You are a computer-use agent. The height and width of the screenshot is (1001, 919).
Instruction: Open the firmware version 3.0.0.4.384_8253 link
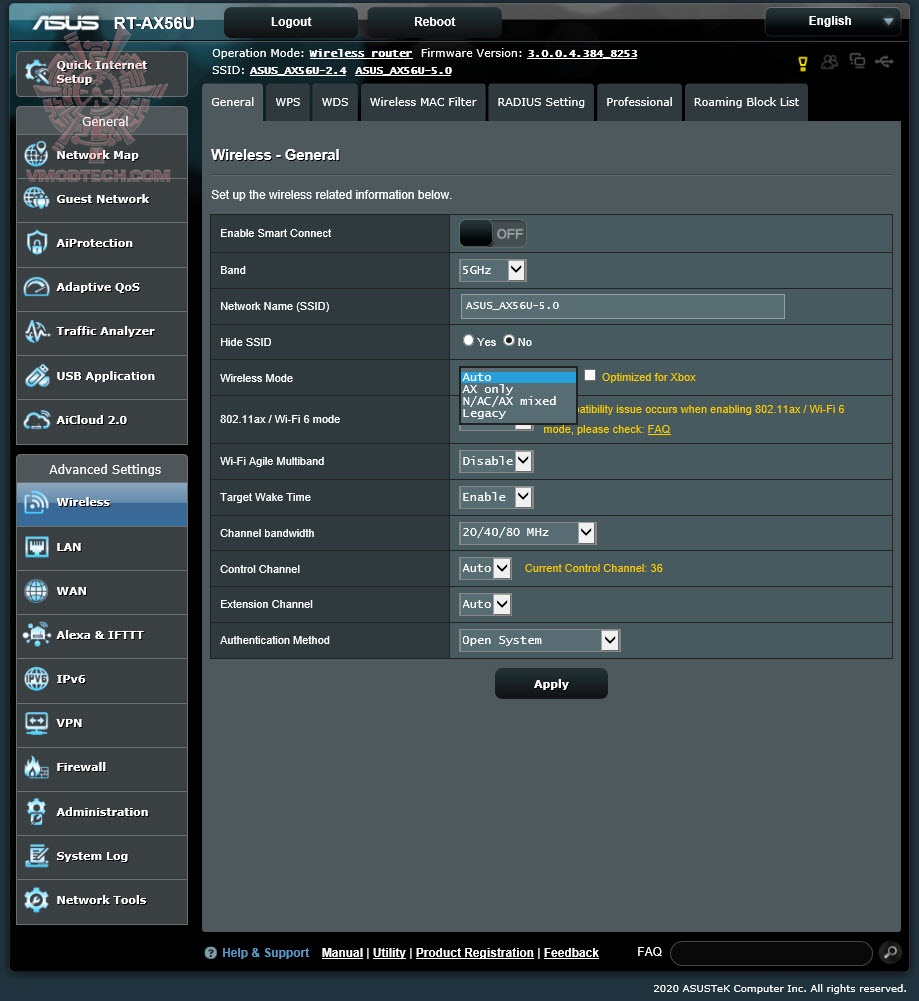(x=582, y=53)
